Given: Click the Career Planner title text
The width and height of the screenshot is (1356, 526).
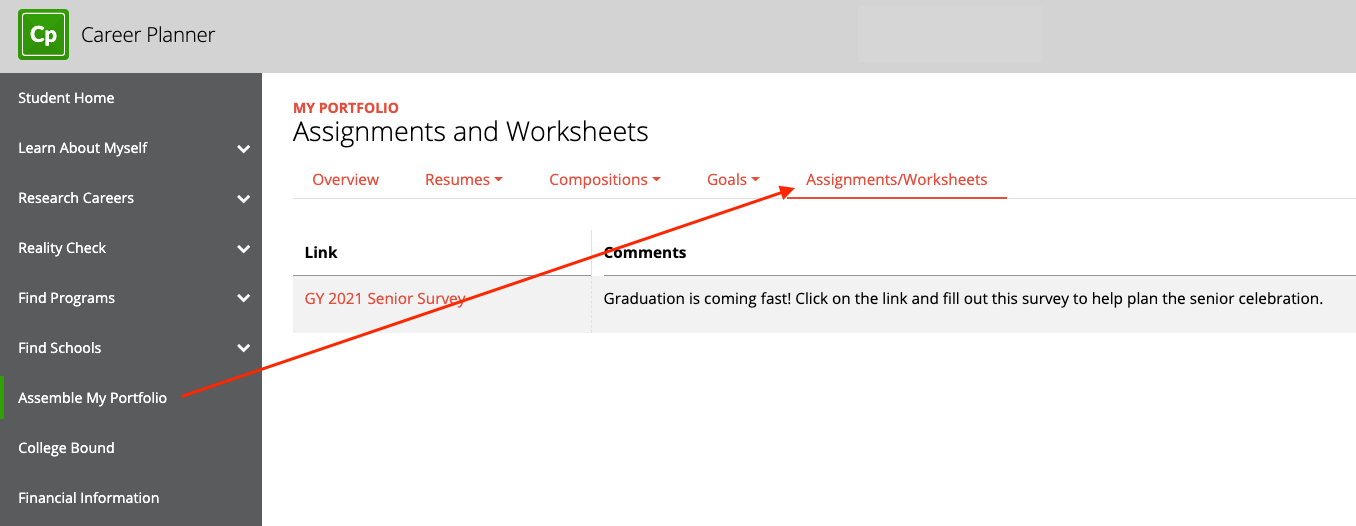Looking at the screenshot, I should tap(148, 35).
